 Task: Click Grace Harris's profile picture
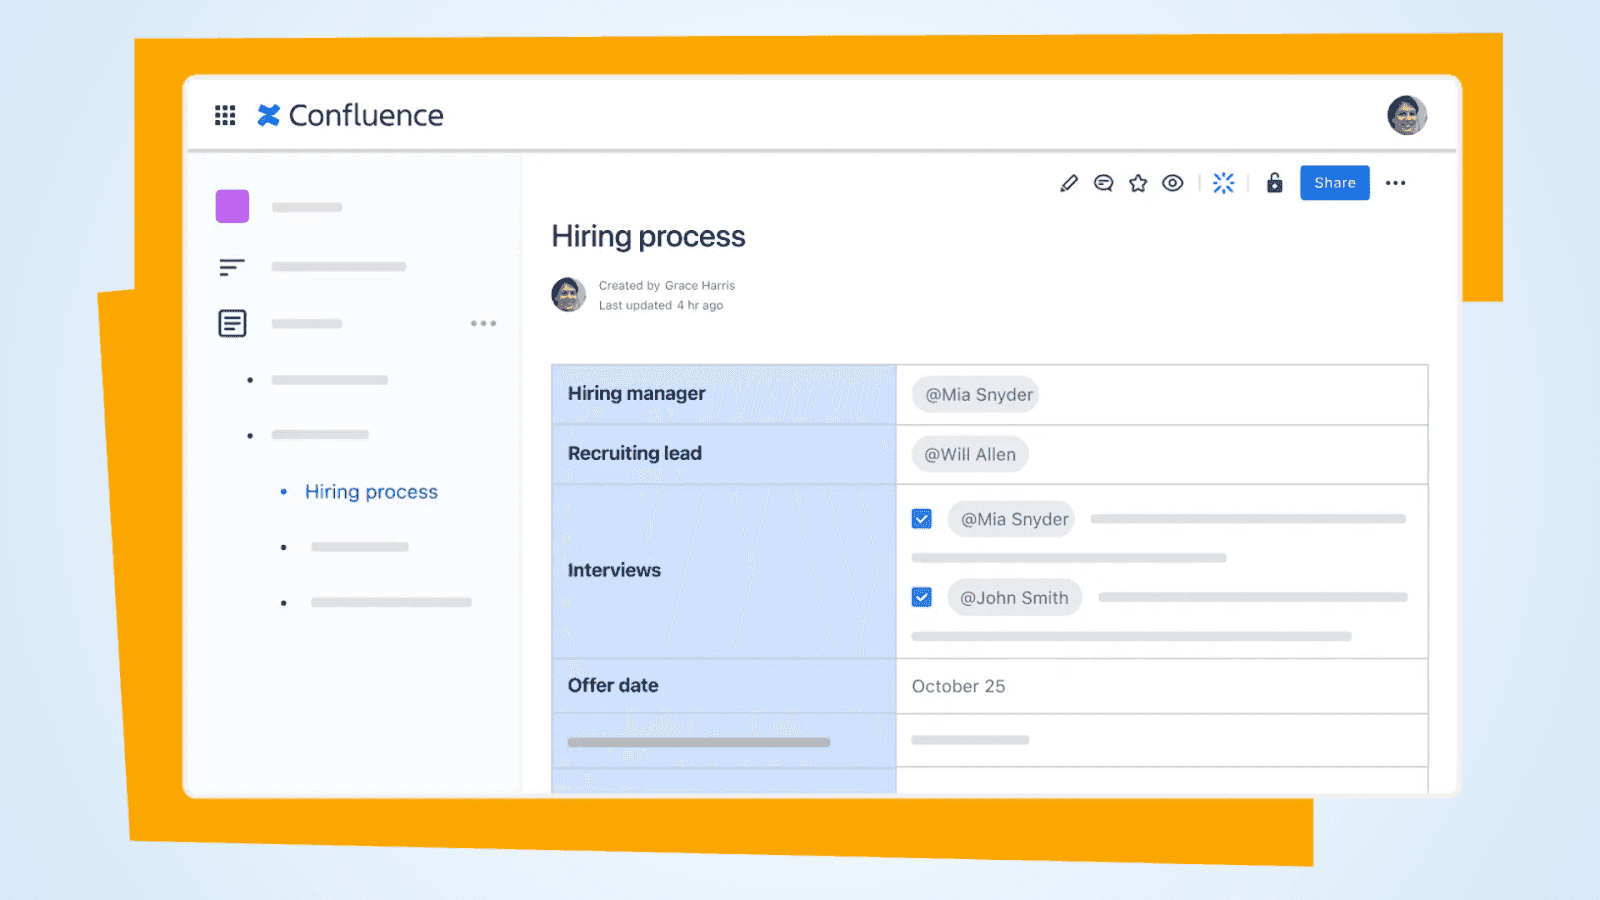(x=568, y=294)
